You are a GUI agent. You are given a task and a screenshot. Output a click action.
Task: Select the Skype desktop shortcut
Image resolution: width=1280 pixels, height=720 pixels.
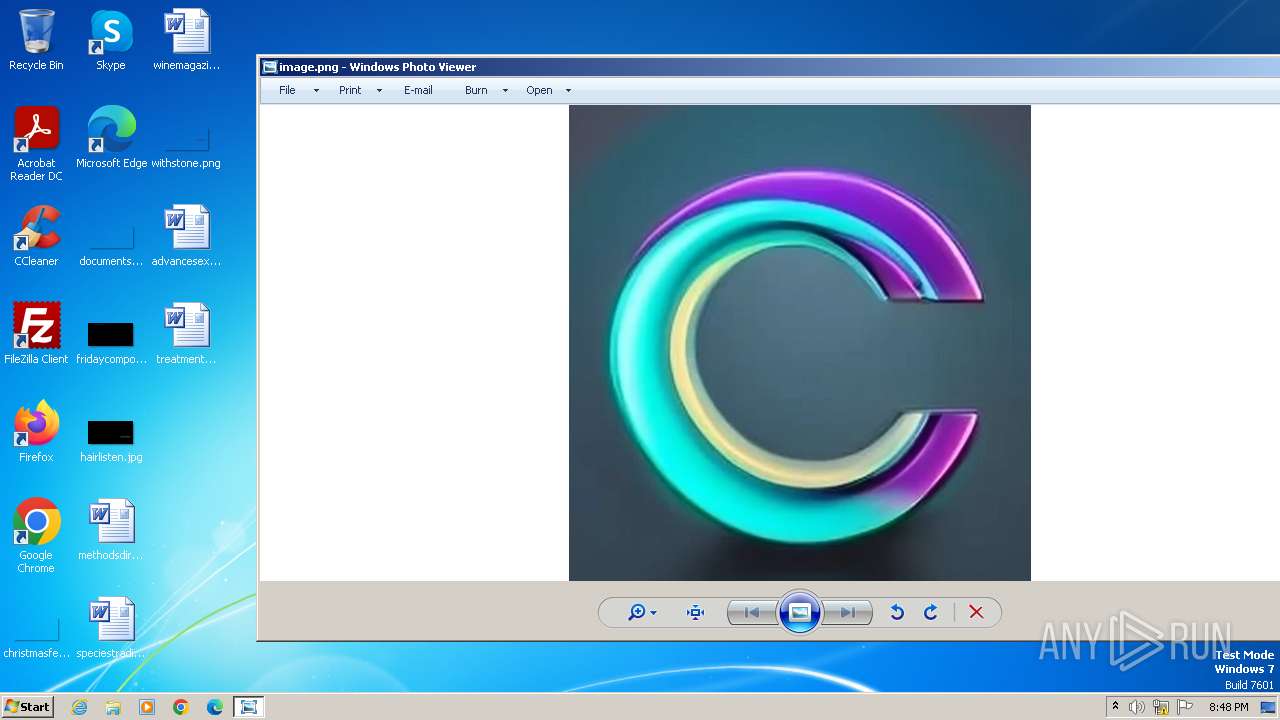pos(111,40)
